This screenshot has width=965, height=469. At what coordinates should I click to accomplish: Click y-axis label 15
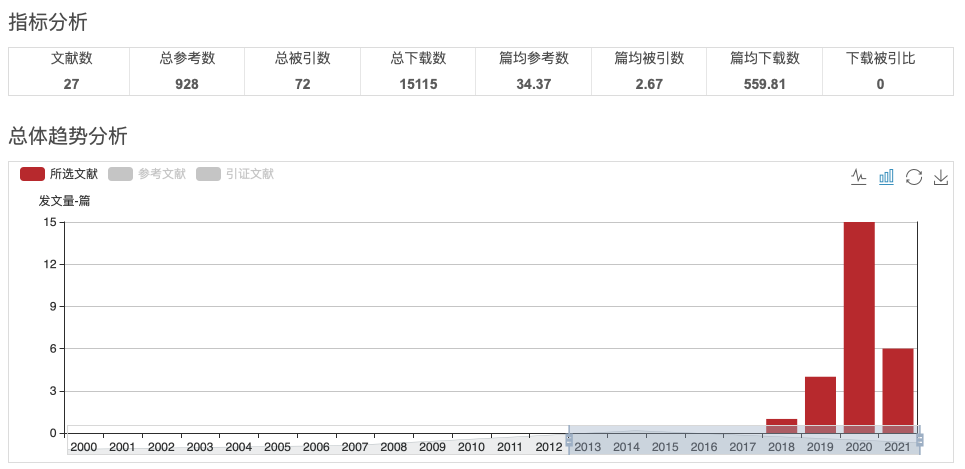point(50,222)
